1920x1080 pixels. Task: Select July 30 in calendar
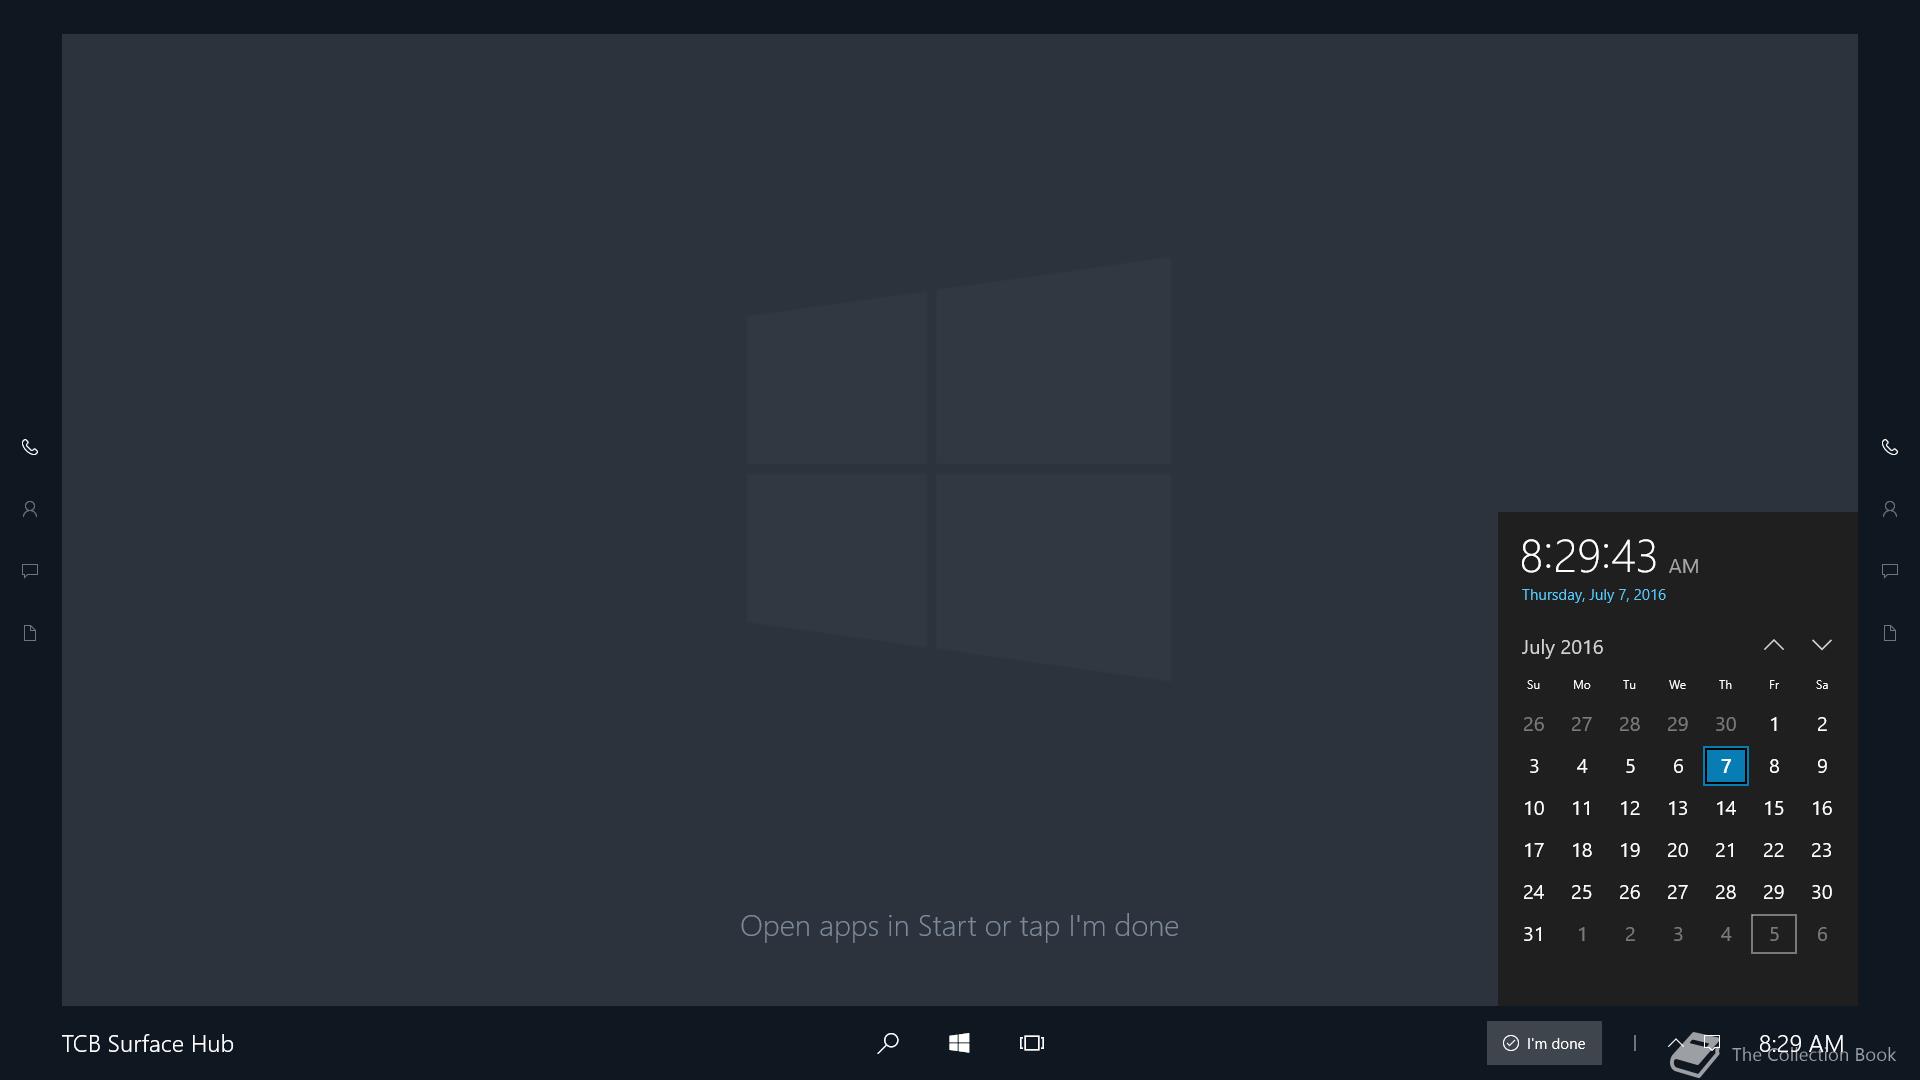[1822, 892]
